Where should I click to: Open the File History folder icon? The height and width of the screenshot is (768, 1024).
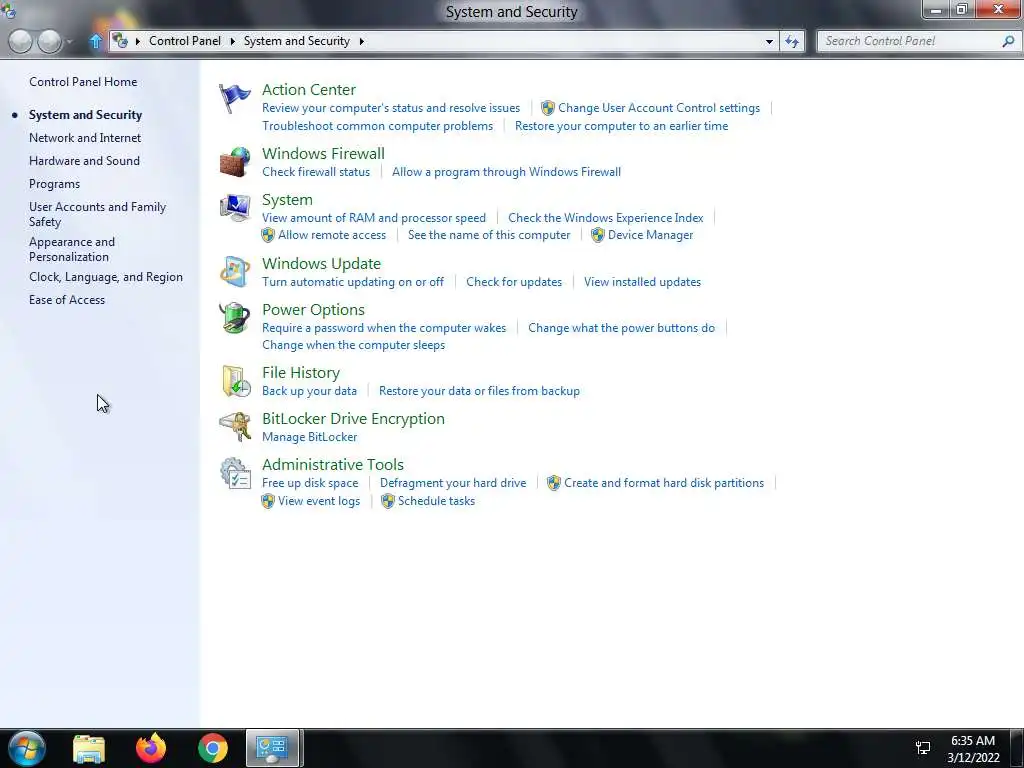point(236,381)
